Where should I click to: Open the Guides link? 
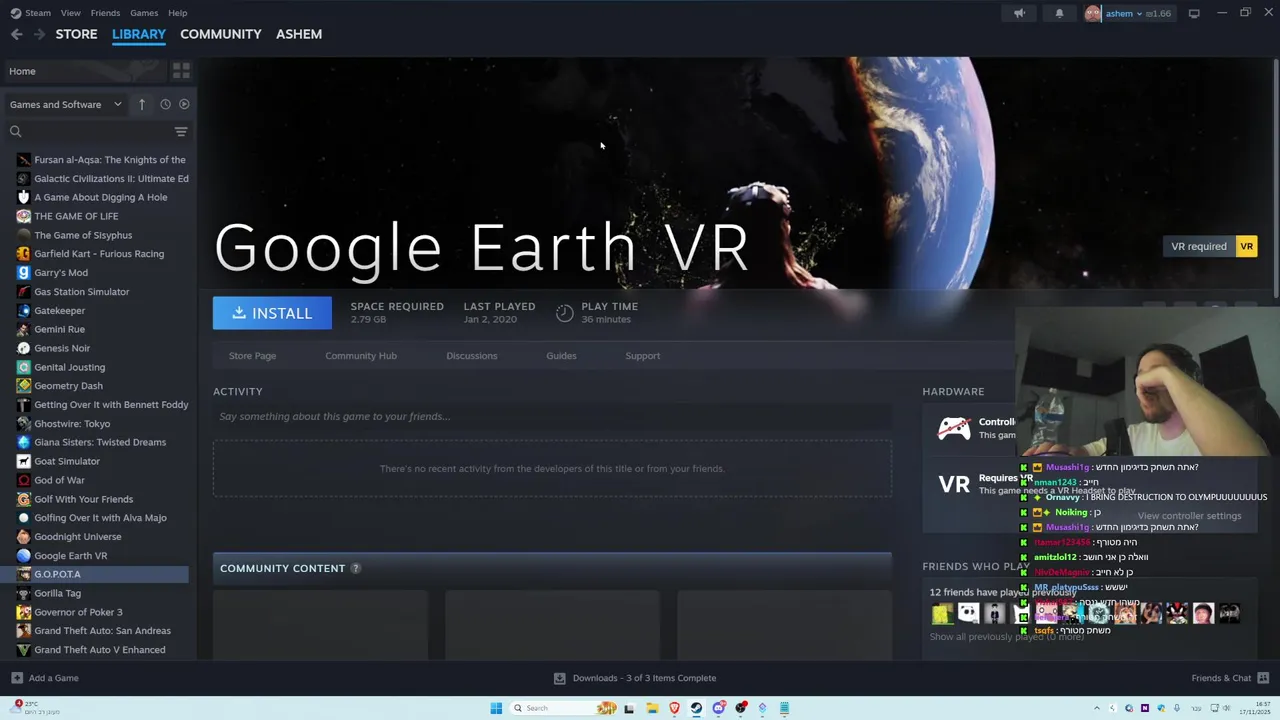561,356
